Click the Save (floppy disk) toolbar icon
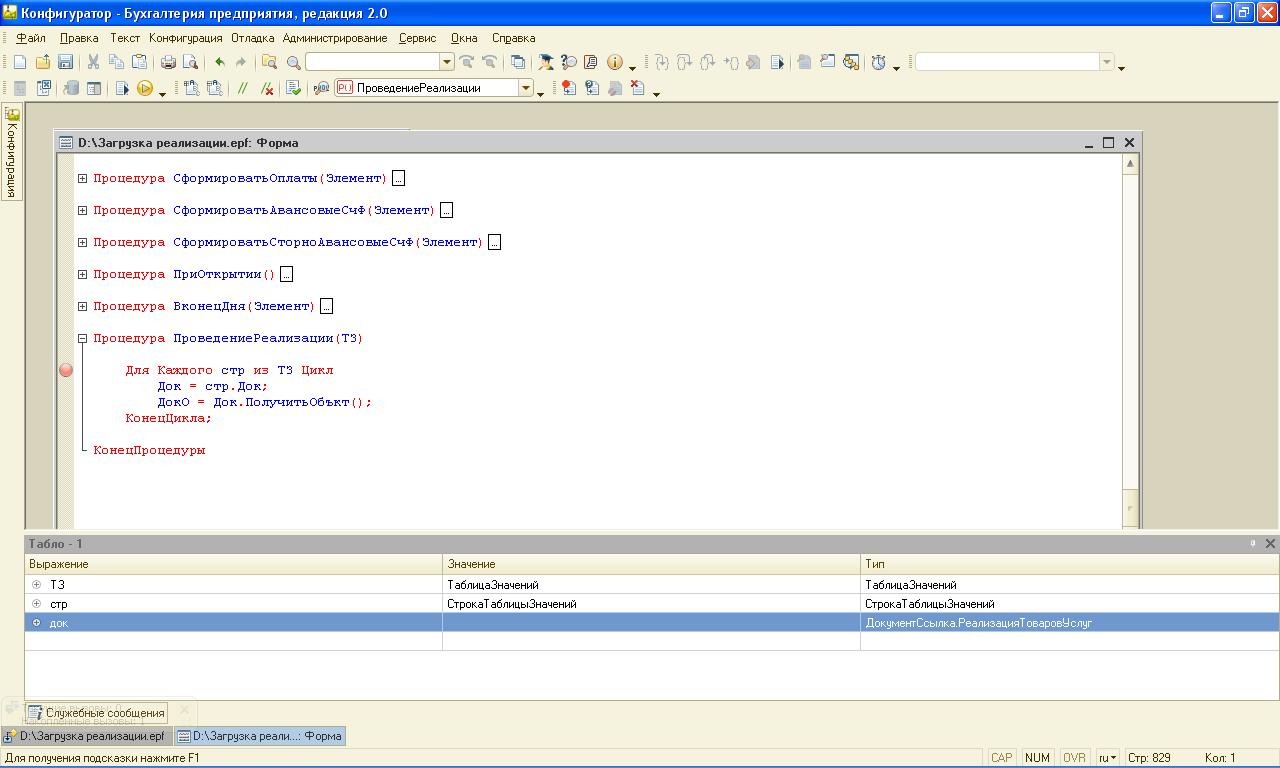 point(65,62)
